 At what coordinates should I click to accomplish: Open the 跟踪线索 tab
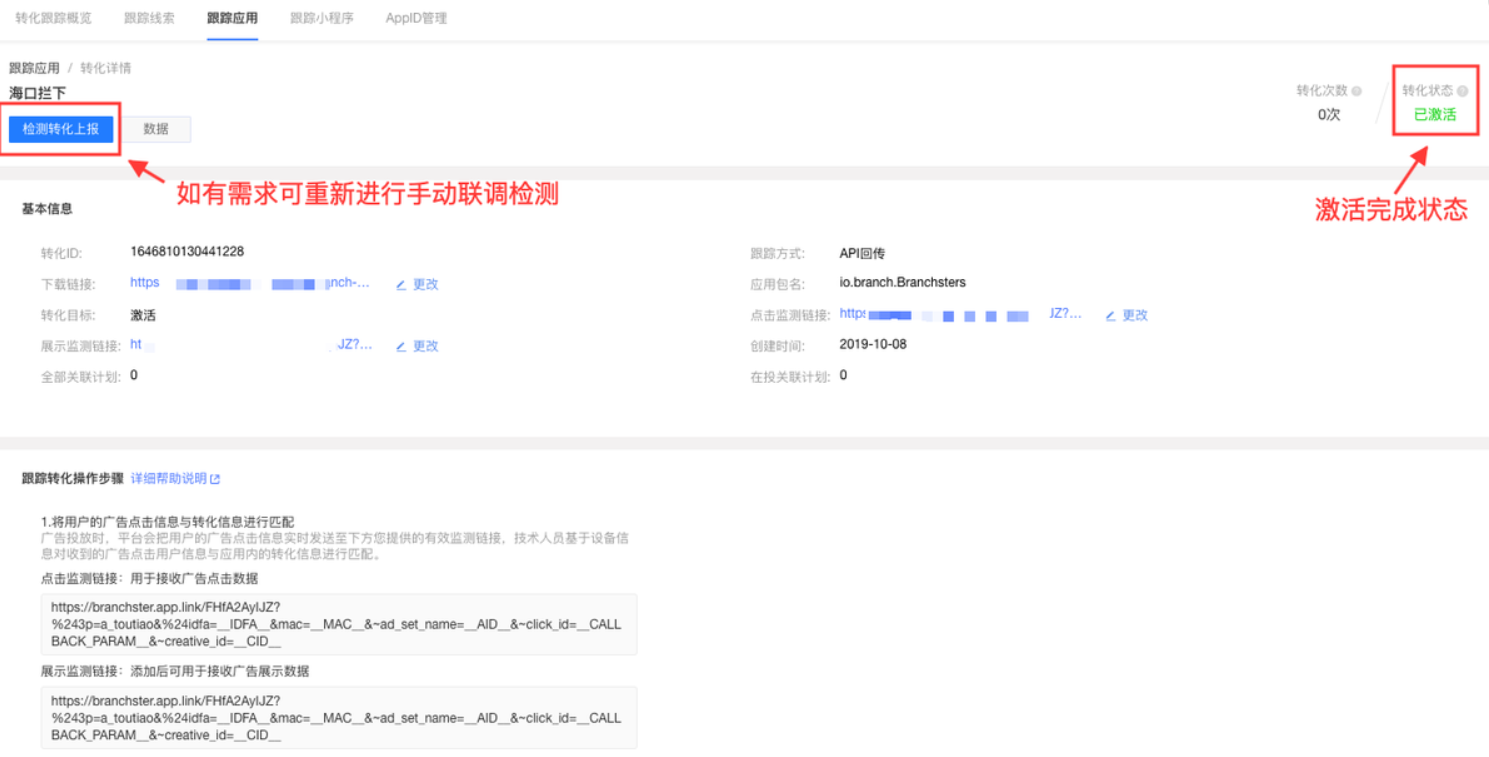[x=149, y=18]
